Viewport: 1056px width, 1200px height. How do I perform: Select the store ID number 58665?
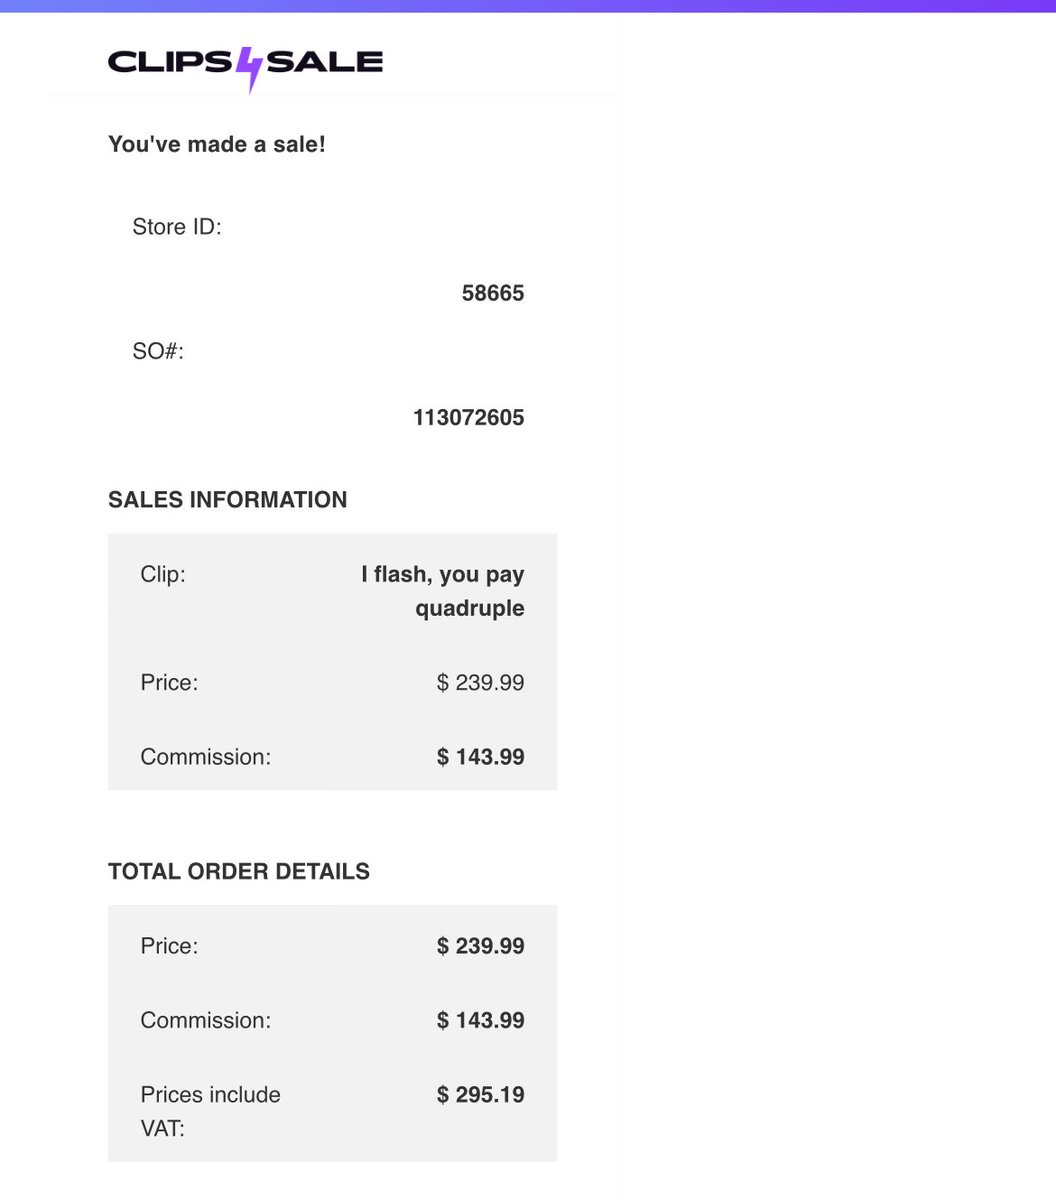coord(493,293)
